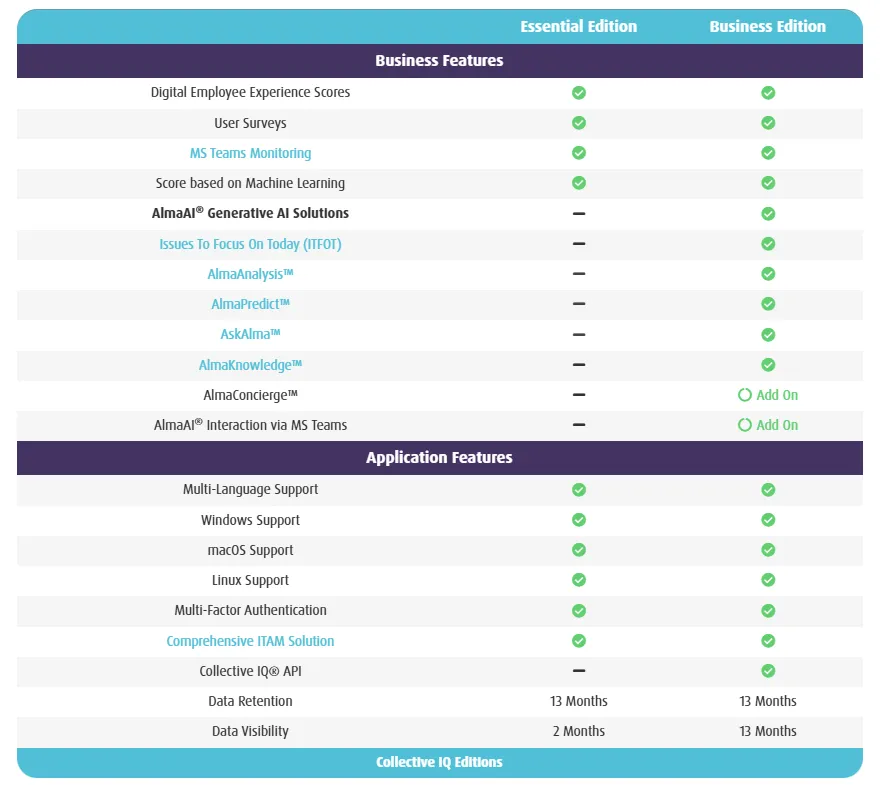Click Business checkmark for AlmaKnowledge
889x792 pixels.
[768, 365]
